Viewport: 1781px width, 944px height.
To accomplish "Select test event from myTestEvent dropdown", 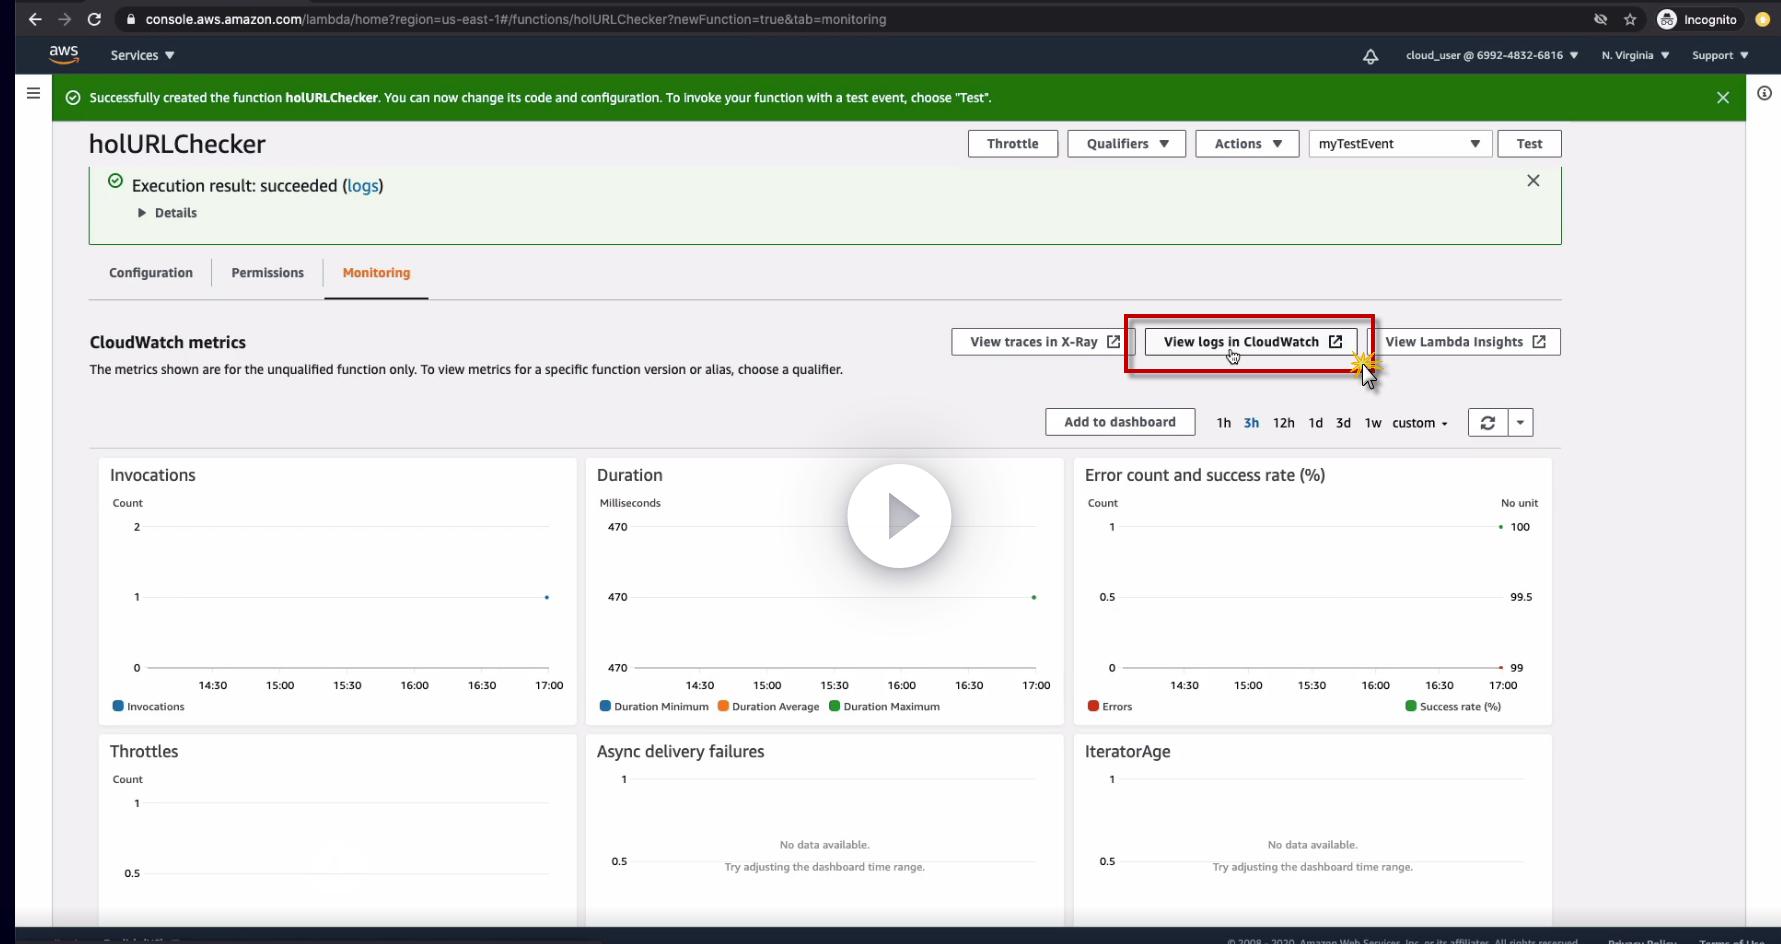I will (1400, 144).
